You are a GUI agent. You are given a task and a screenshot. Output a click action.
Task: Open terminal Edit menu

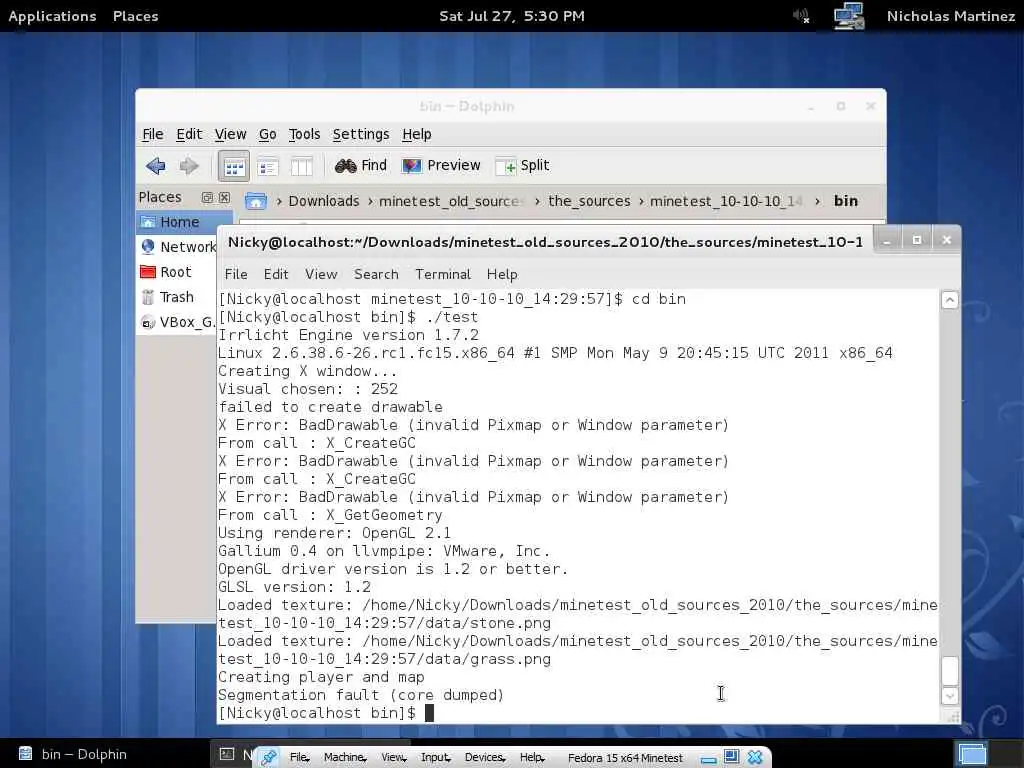[276, 274]
